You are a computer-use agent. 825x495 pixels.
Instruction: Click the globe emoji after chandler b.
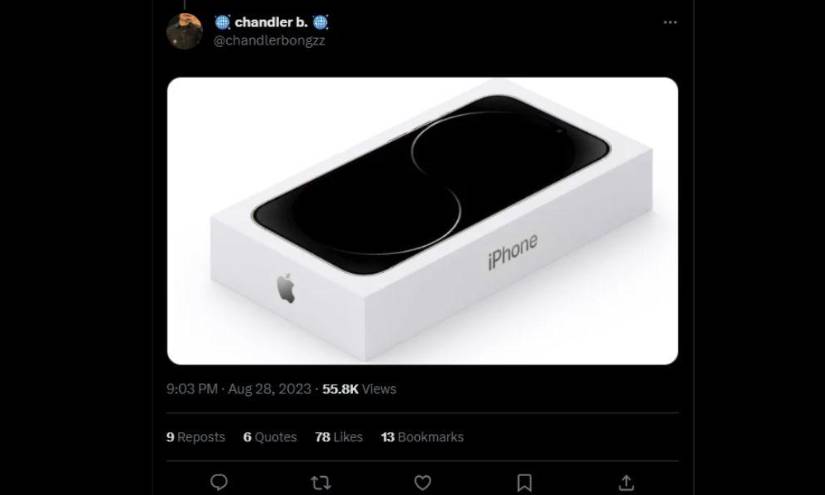[321, 22]
